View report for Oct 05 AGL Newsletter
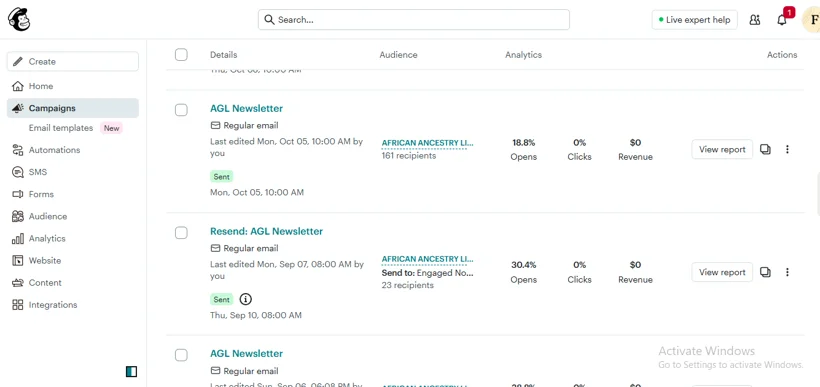 [722, 150]
